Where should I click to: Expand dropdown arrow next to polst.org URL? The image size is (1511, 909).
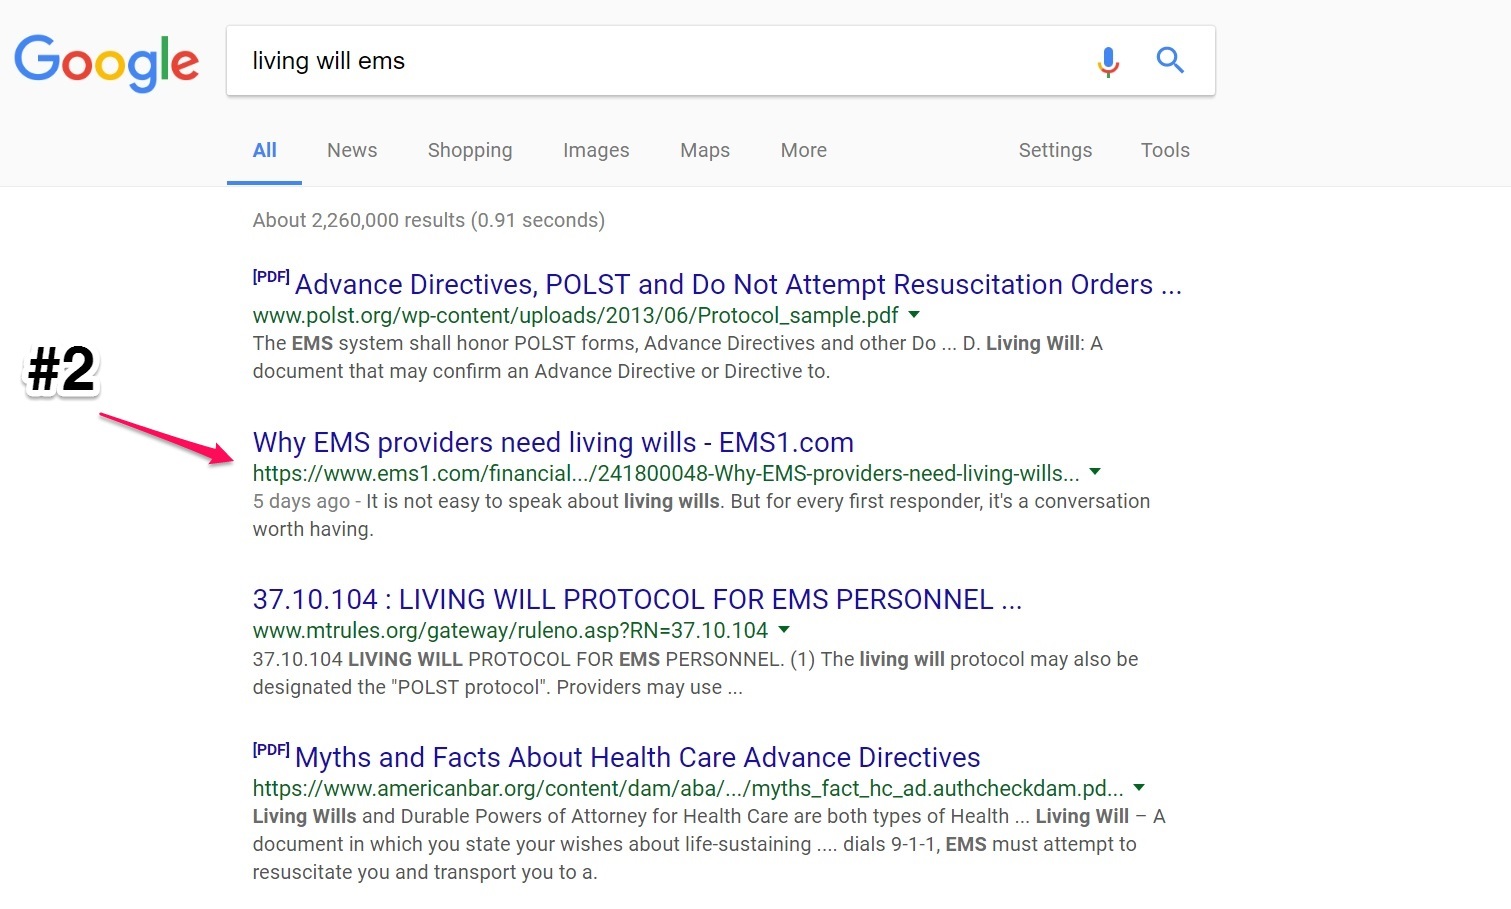click(x=914, y=314)
